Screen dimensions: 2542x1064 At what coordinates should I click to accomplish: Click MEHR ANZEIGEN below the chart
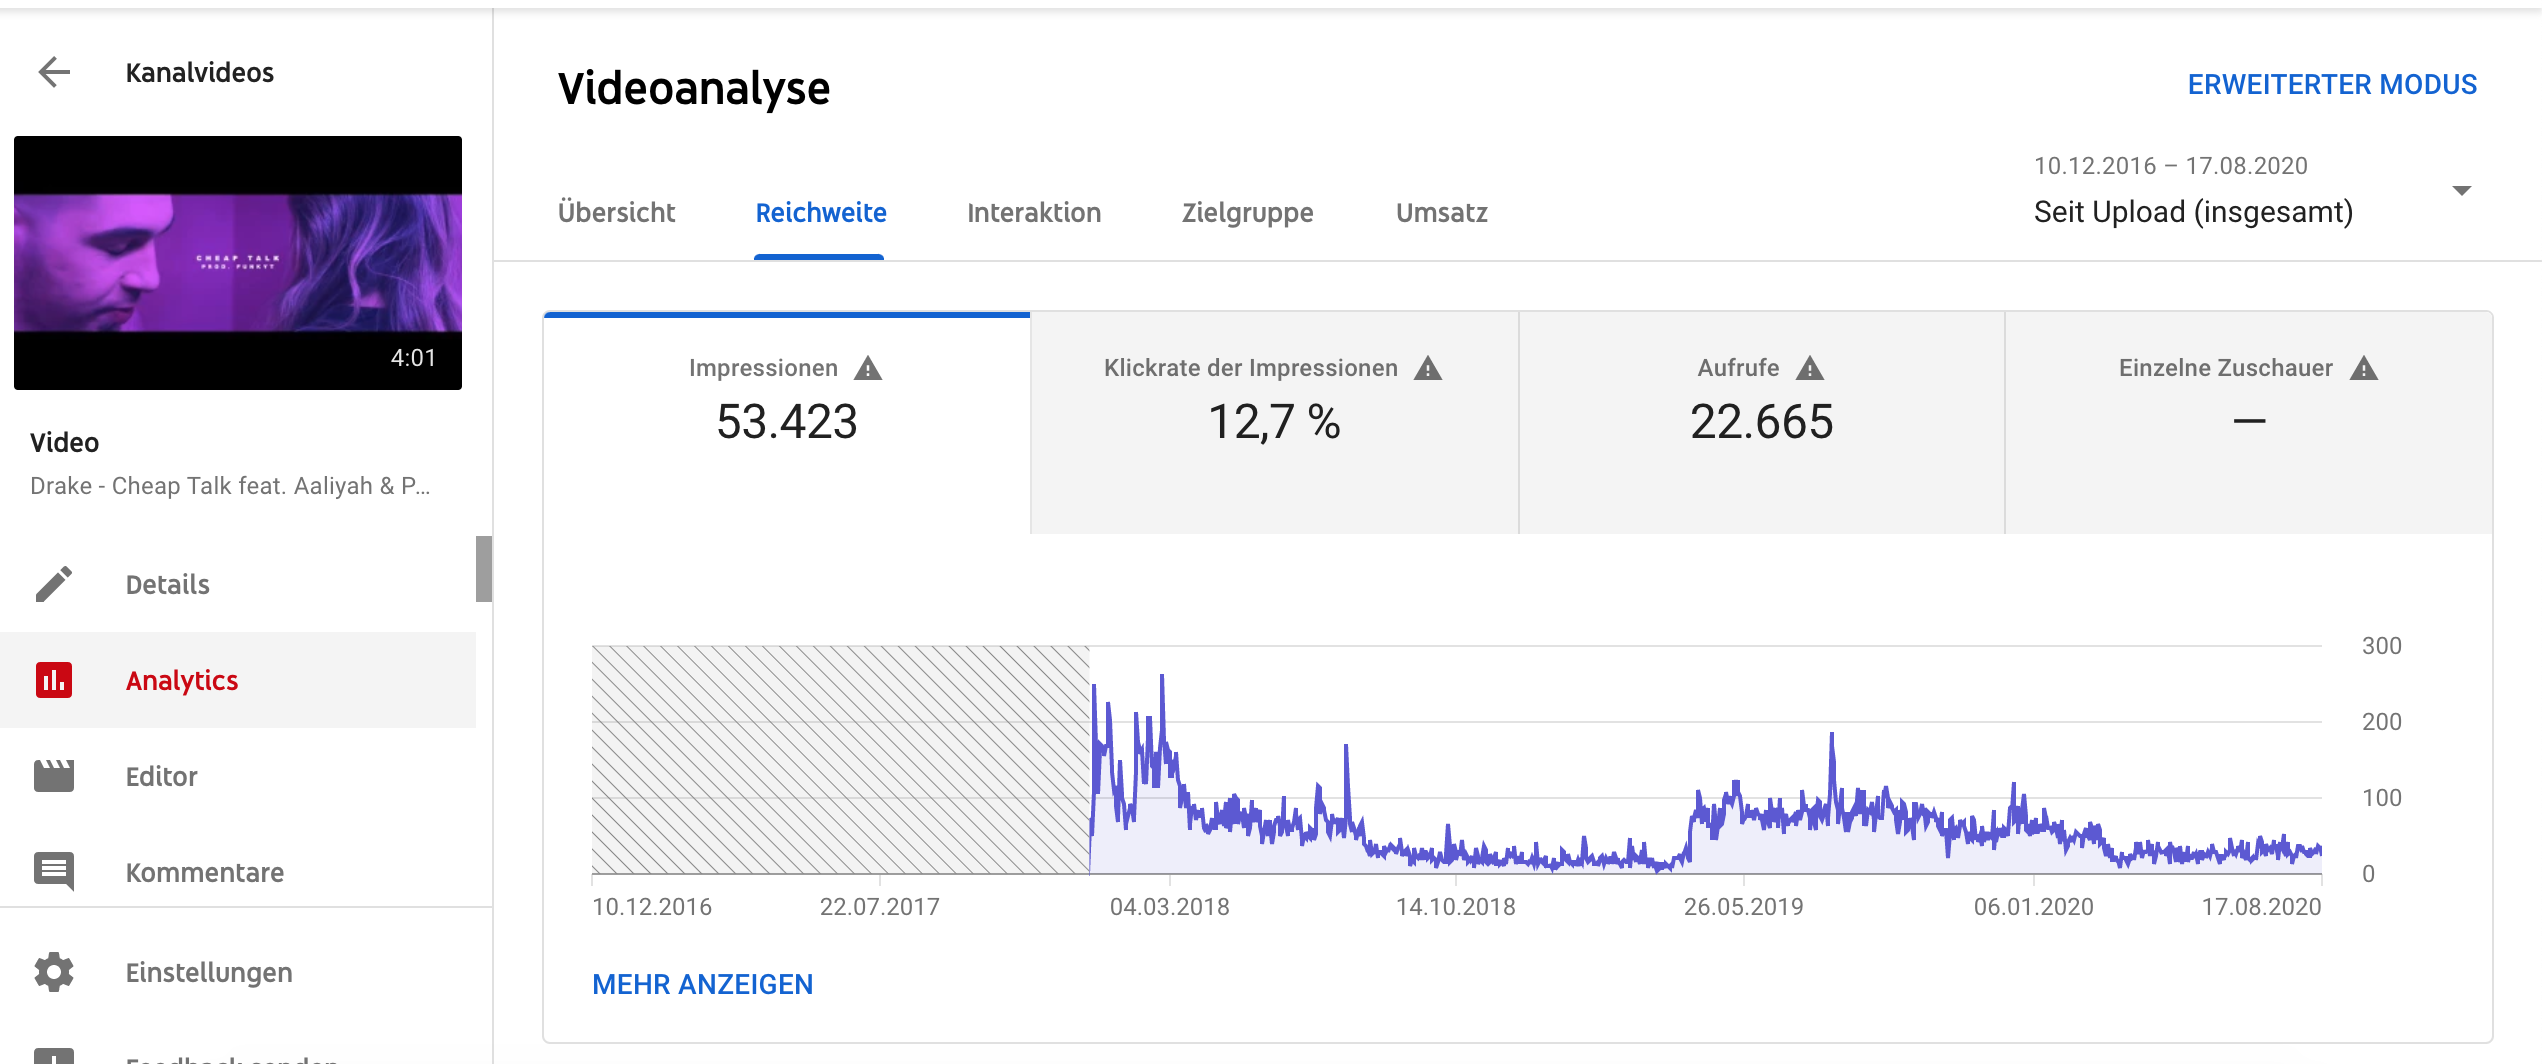tap(702, 984)
